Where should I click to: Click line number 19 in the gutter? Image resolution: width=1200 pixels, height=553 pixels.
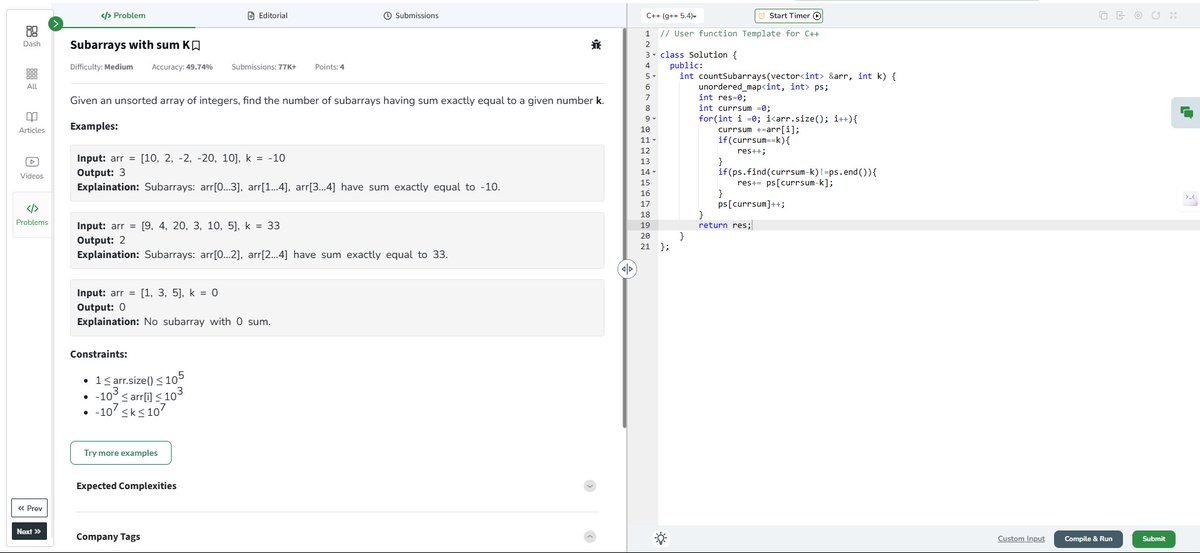click(644, 226)
